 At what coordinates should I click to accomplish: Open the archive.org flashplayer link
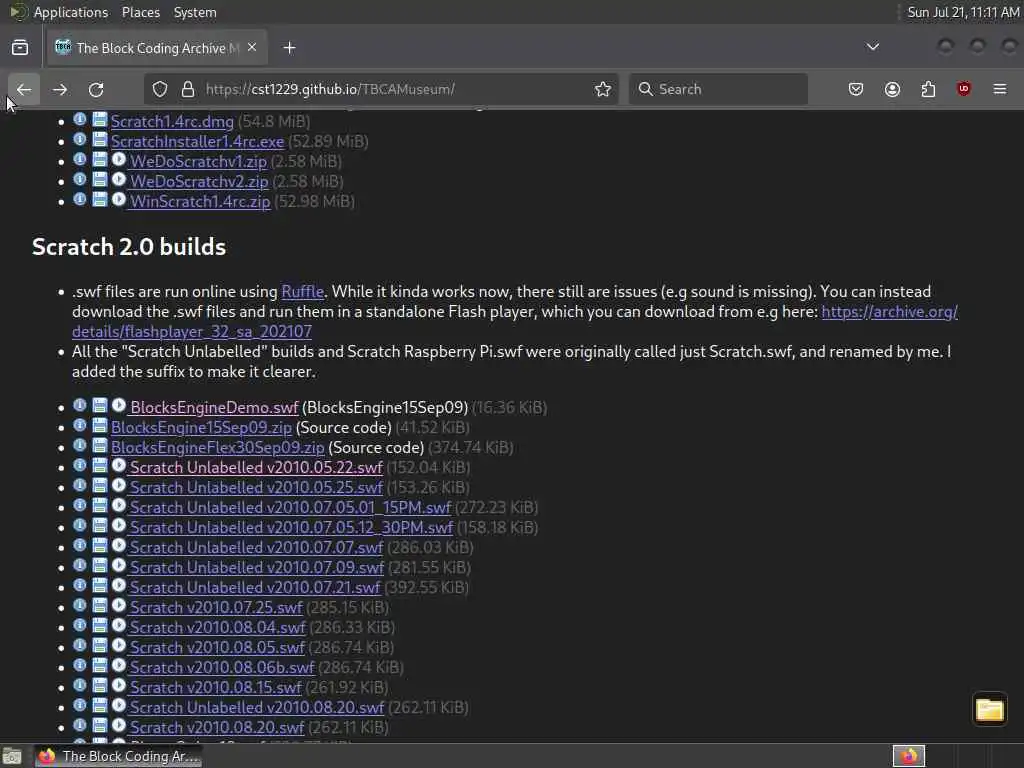click(515, 321)
